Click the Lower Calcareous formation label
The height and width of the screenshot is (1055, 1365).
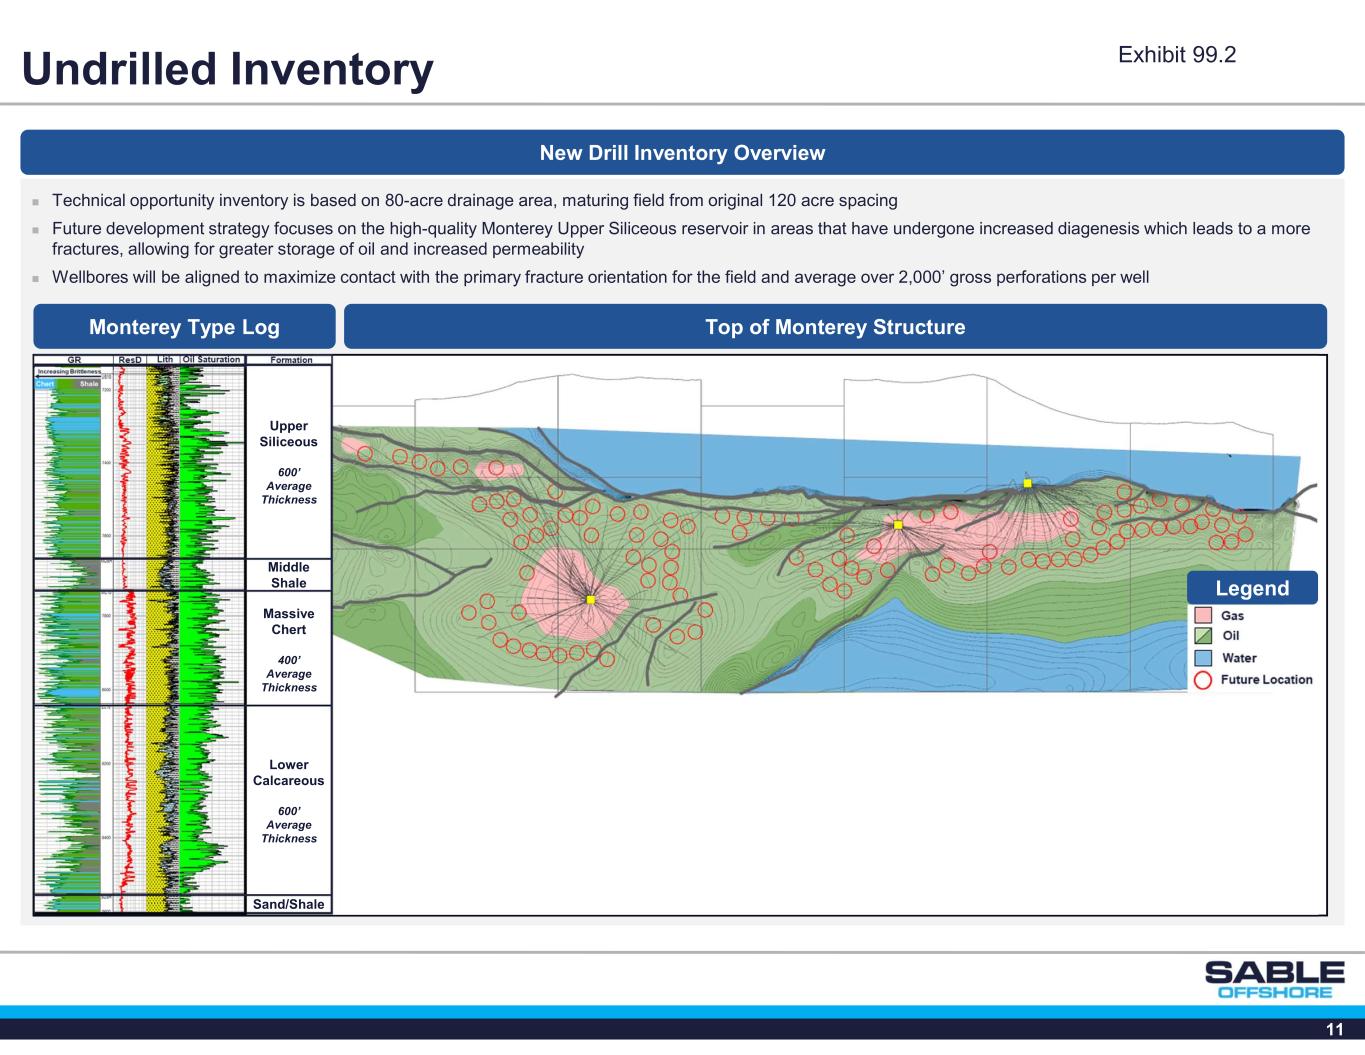289,773
